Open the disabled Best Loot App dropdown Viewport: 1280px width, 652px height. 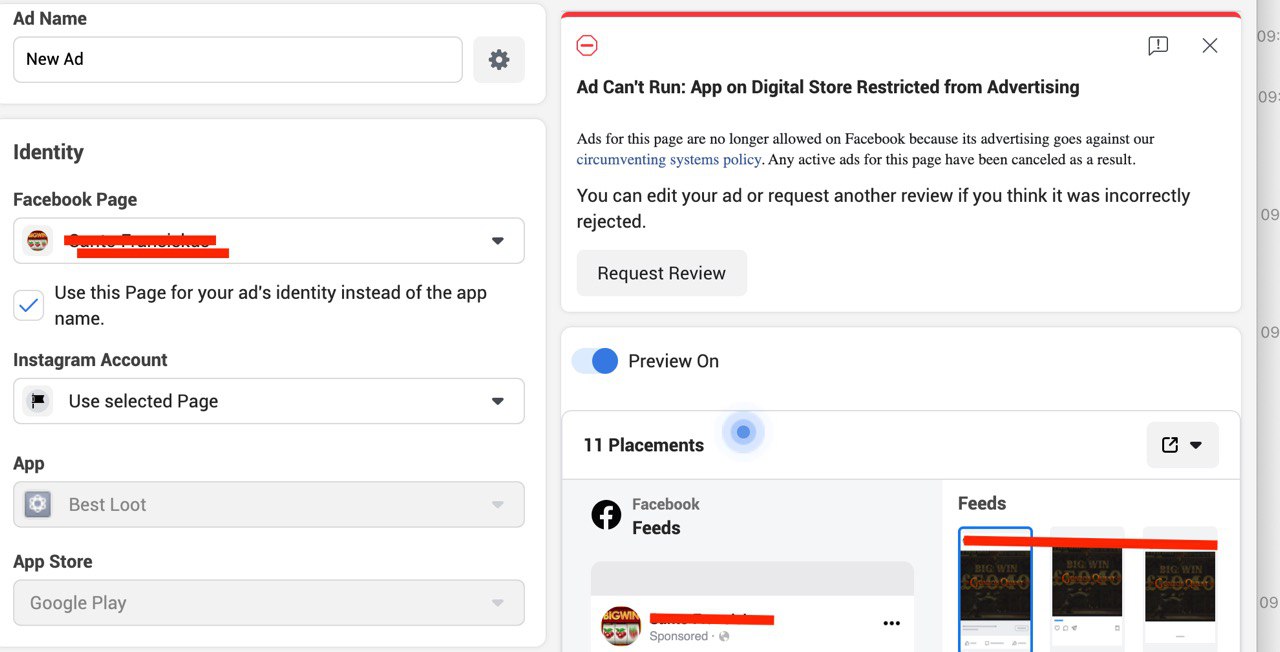click(x=269, y=505)
